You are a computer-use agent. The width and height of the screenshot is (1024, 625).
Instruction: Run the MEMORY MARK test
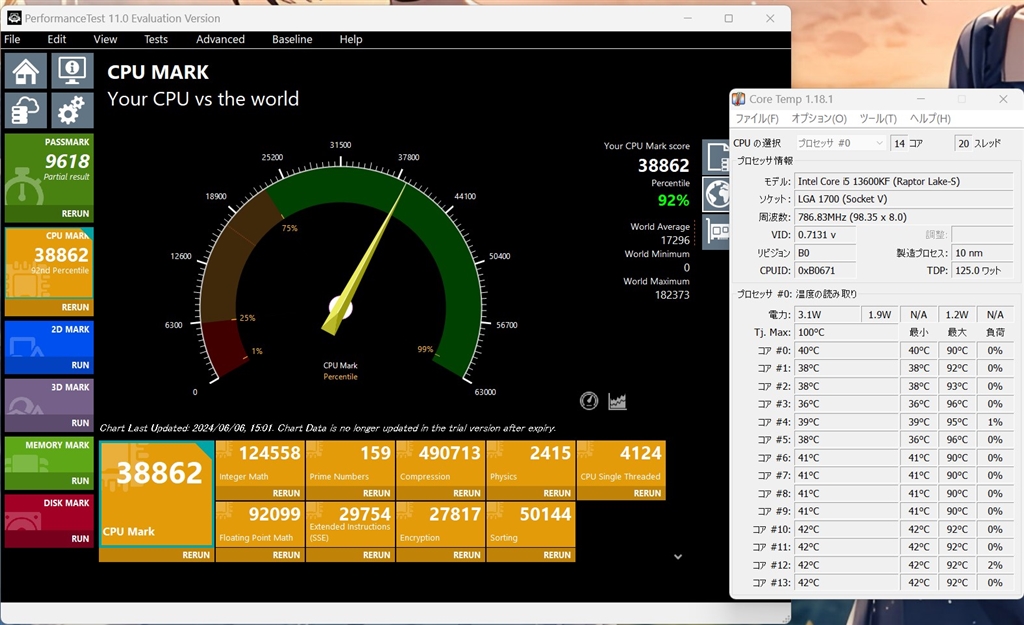coord(80,481)
